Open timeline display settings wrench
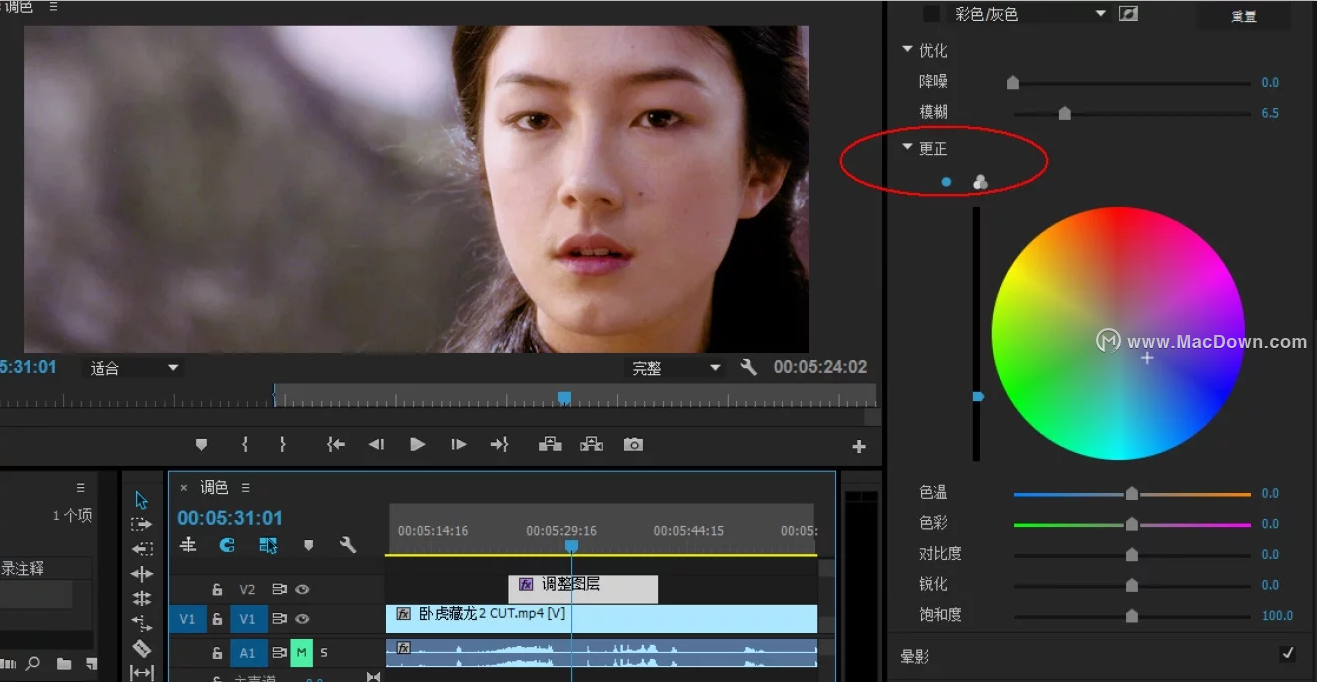The image size is (1317, 682). coord(348,545)
